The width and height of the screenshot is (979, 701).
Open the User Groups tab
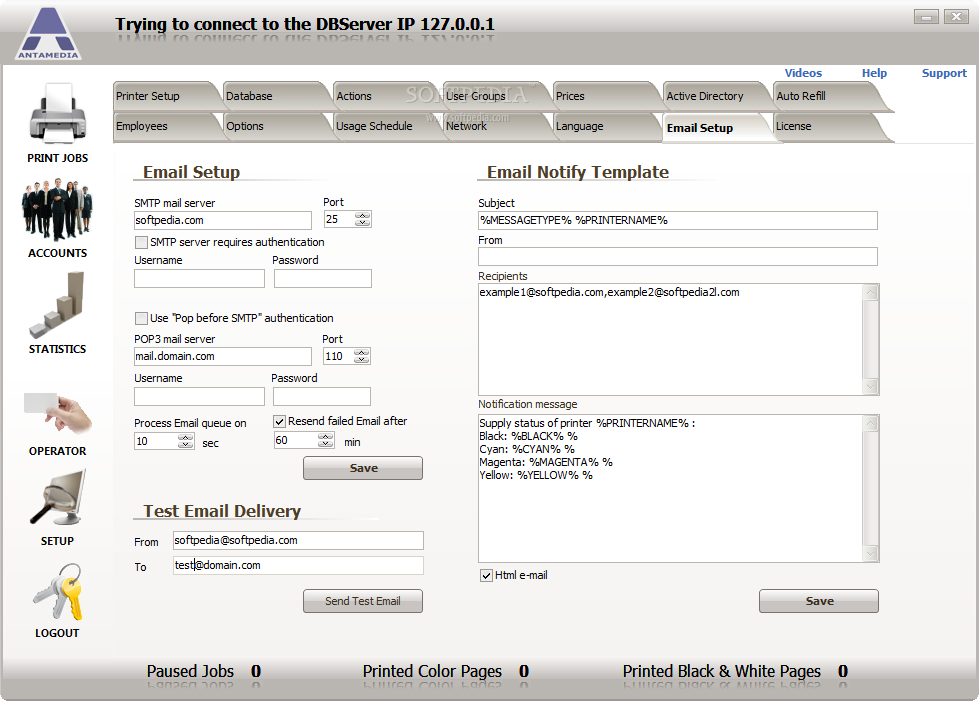point(494,96)
